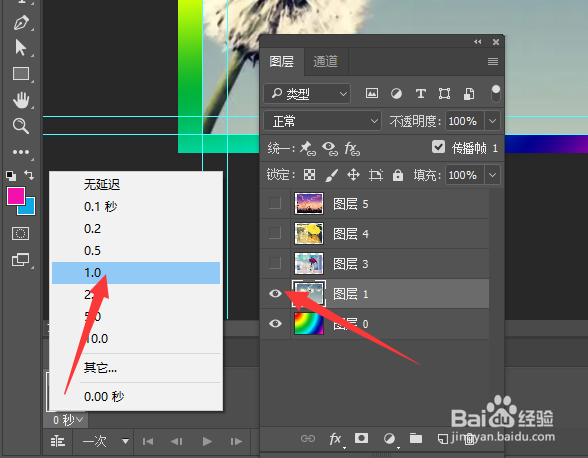The height and width of the screenshot is (458, 588).
Task: Open the 一次 looping options dropdown
Action: 106,441
